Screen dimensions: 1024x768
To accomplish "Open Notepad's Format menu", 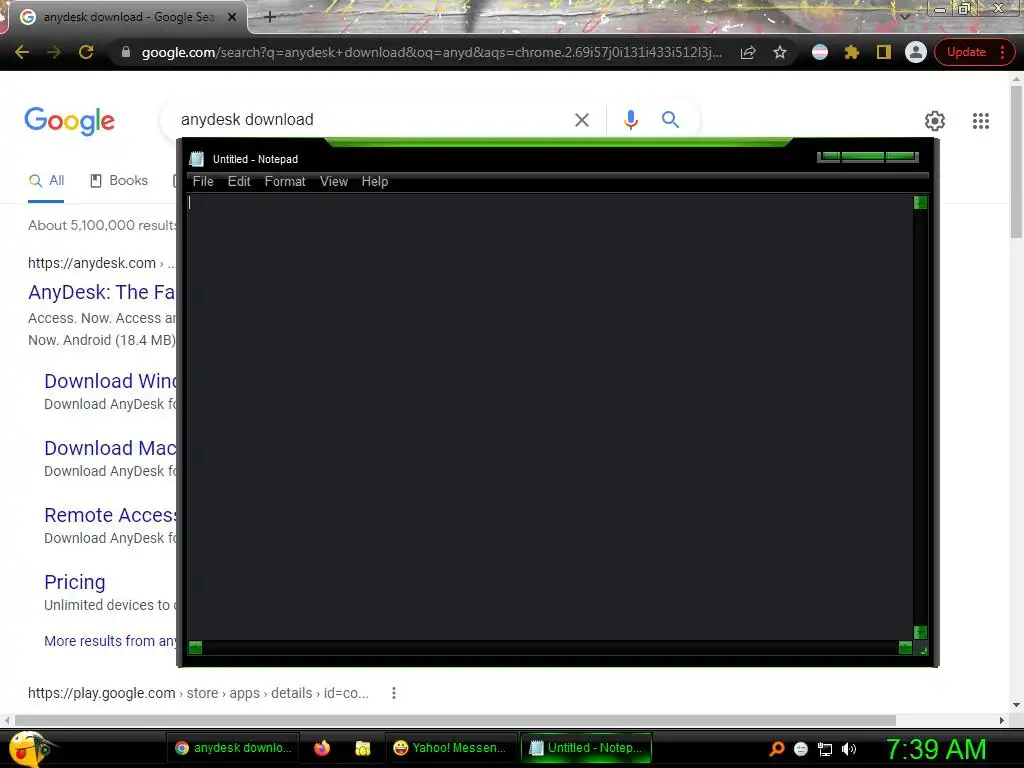I will [285, 182].
